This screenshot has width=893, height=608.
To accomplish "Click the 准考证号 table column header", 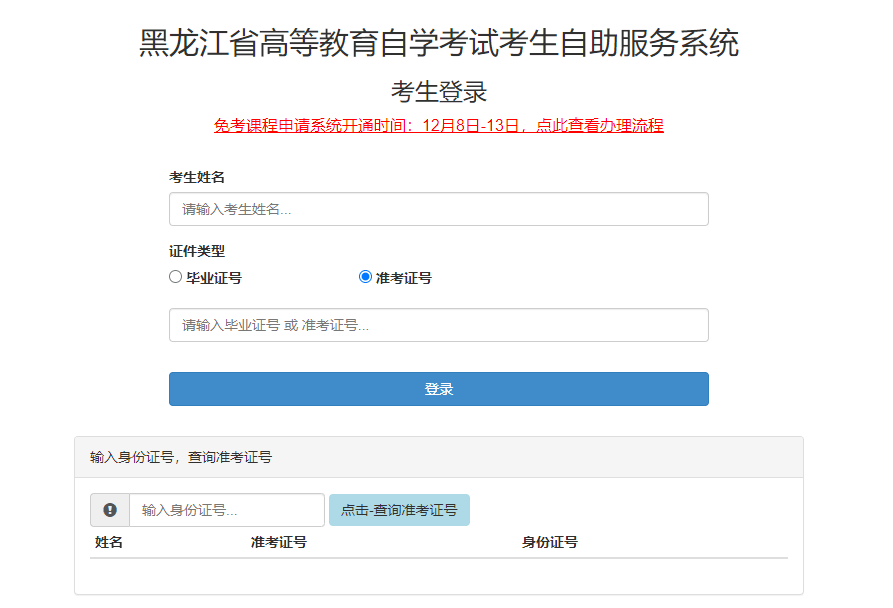I will tap(278, 542).
